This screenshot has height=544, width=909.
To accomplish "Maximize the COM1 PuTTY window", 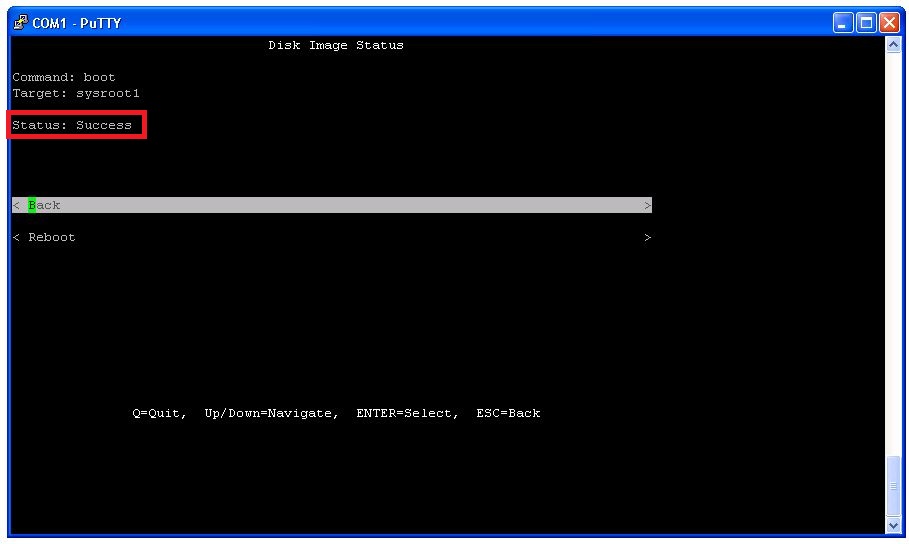I will point(866,23).
